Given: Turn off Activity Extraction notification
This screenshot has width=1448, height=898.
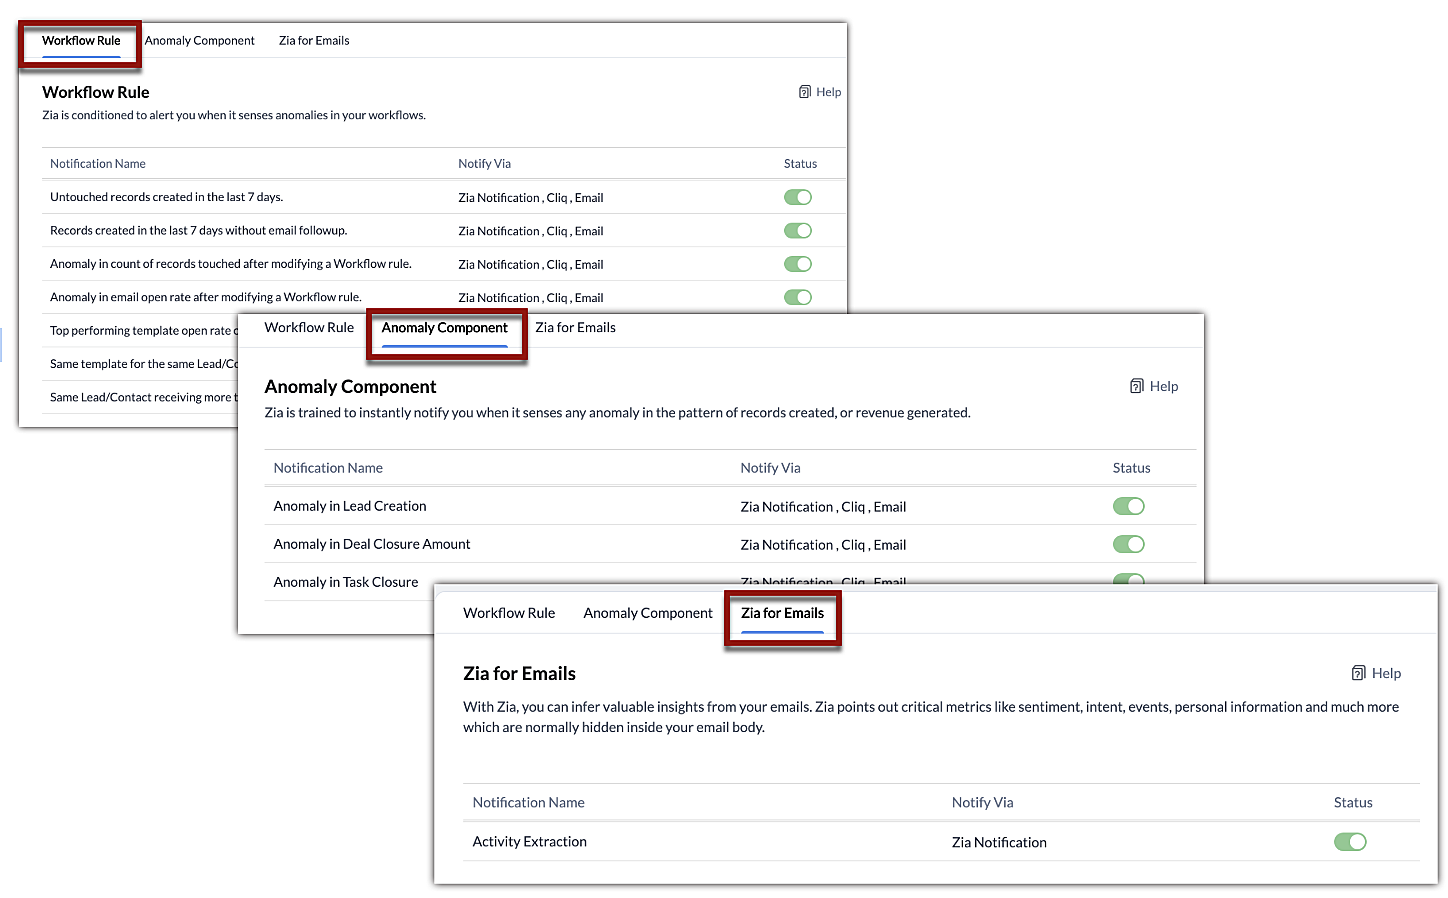Looking at the screenshot, I should click(1350, 842).
